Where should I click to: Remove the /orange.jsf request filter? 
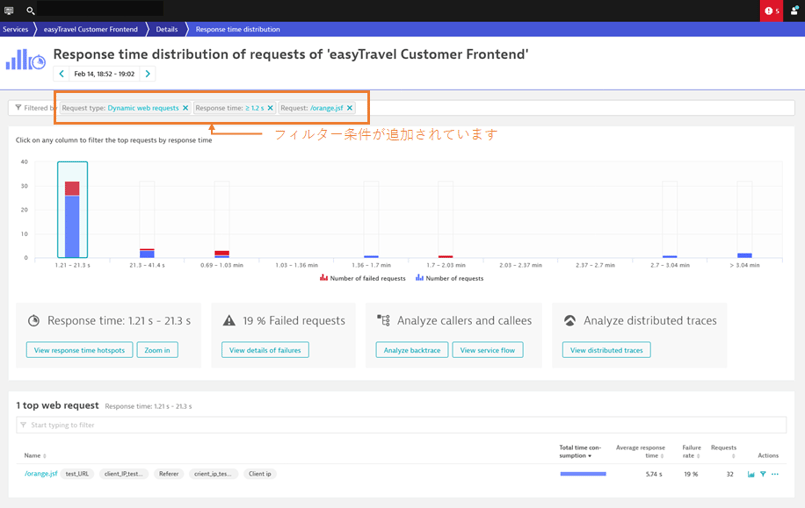[x=350, y=108]
